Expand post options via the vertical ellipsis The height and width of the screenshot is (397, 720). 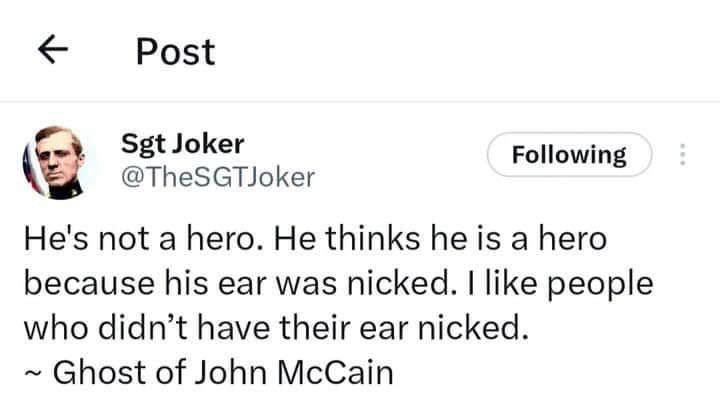682,155
